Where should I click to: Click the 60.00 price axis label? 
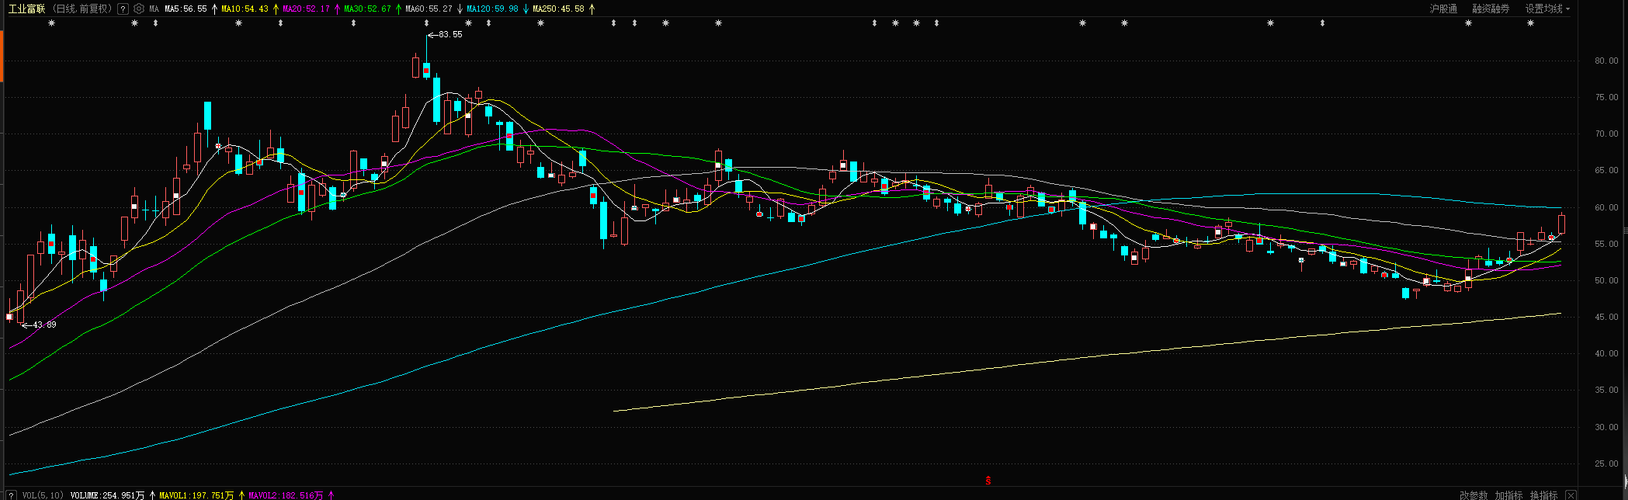tap(1606, 208)
